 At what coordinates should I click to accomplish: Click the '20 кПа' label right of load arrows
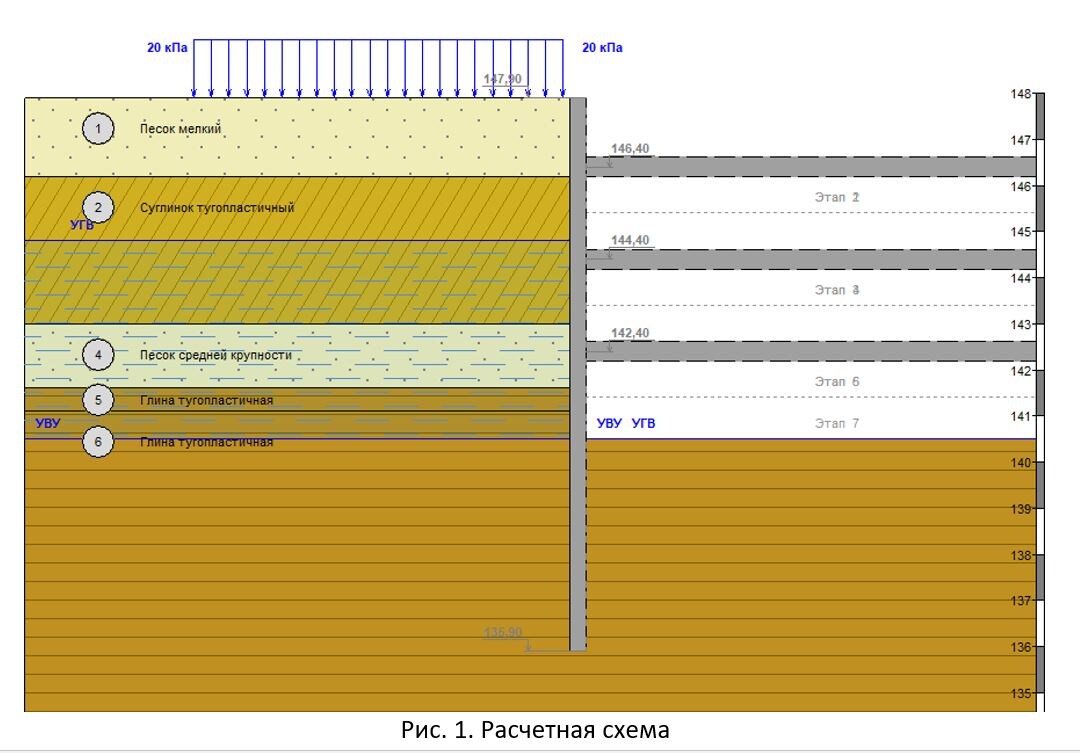pyautogui.click(x=602, y=48)
